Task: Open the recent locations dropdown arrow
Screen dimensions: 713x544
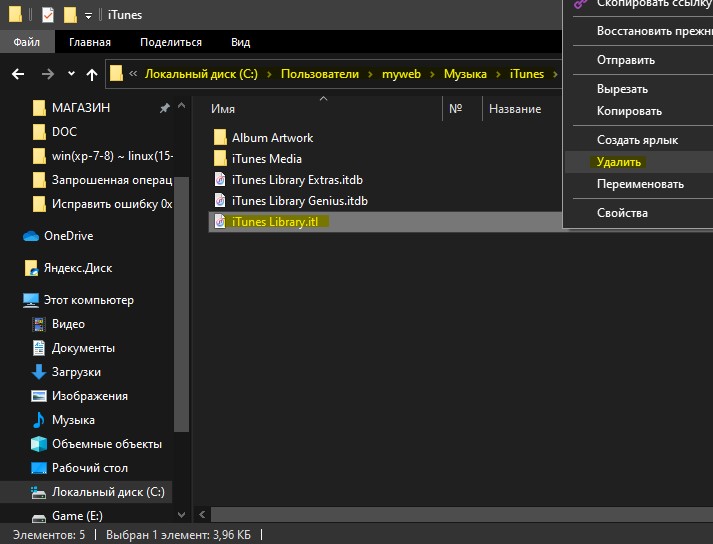Action: pyautogui.click(x=71, y=74)
